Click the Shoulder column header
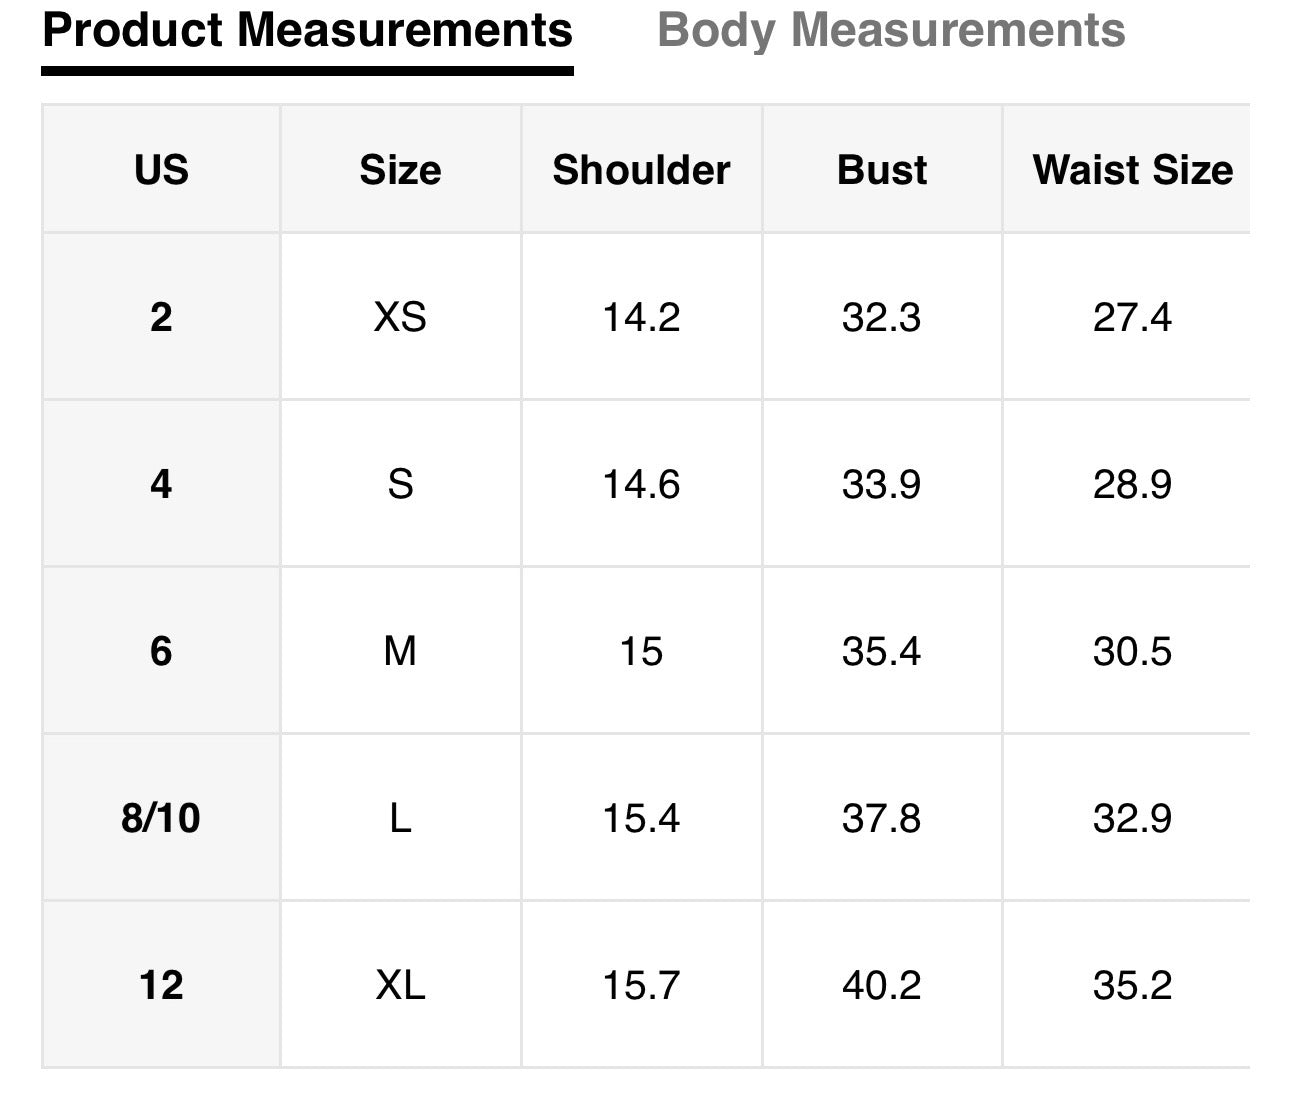Viewport: 1290px width, 1100px height. [x=641, y=169]
